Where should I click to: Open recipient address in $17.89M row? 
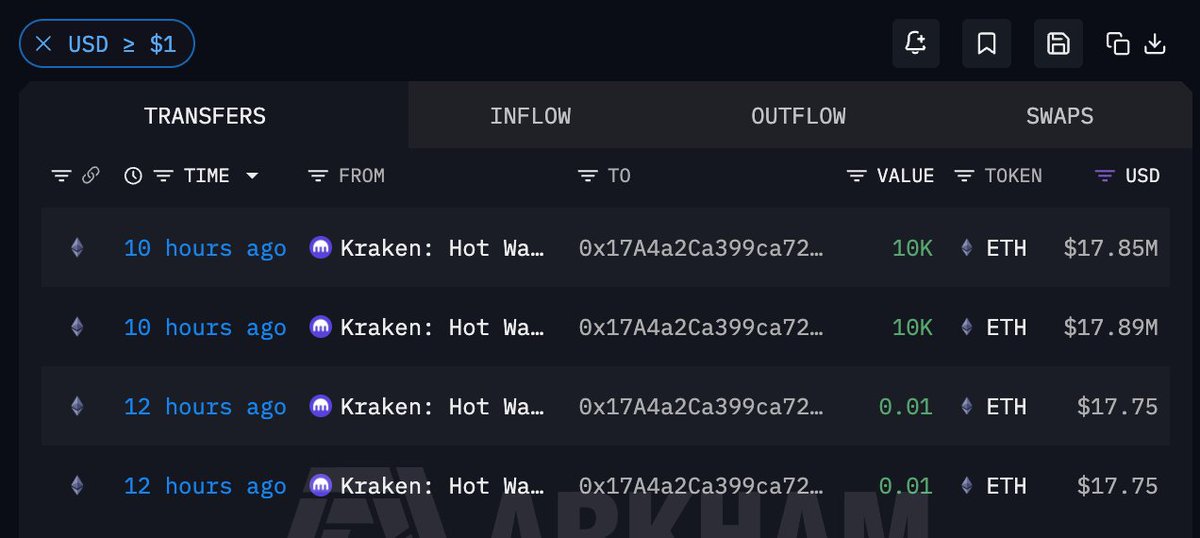click(x=701, y=327)
